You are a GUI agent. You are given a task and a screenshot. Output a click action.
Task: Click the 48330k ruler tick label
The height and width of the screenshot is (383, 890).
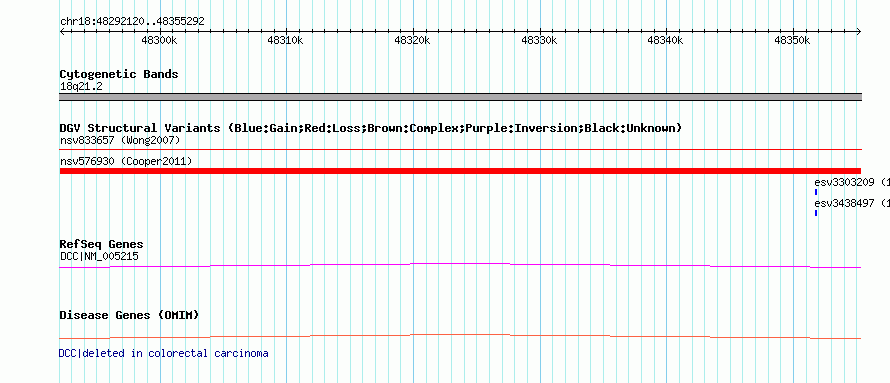(540, 41)
